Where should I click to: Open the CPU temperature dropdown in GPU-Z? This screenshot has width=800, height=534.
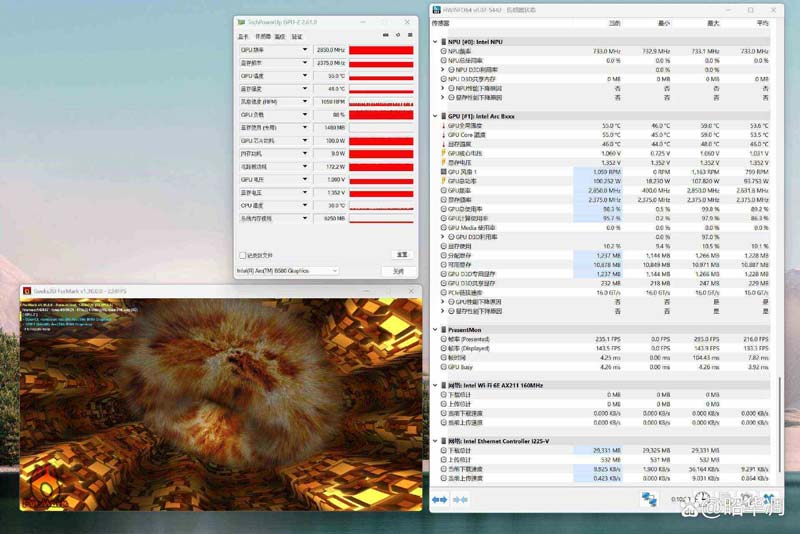[305, 206]
